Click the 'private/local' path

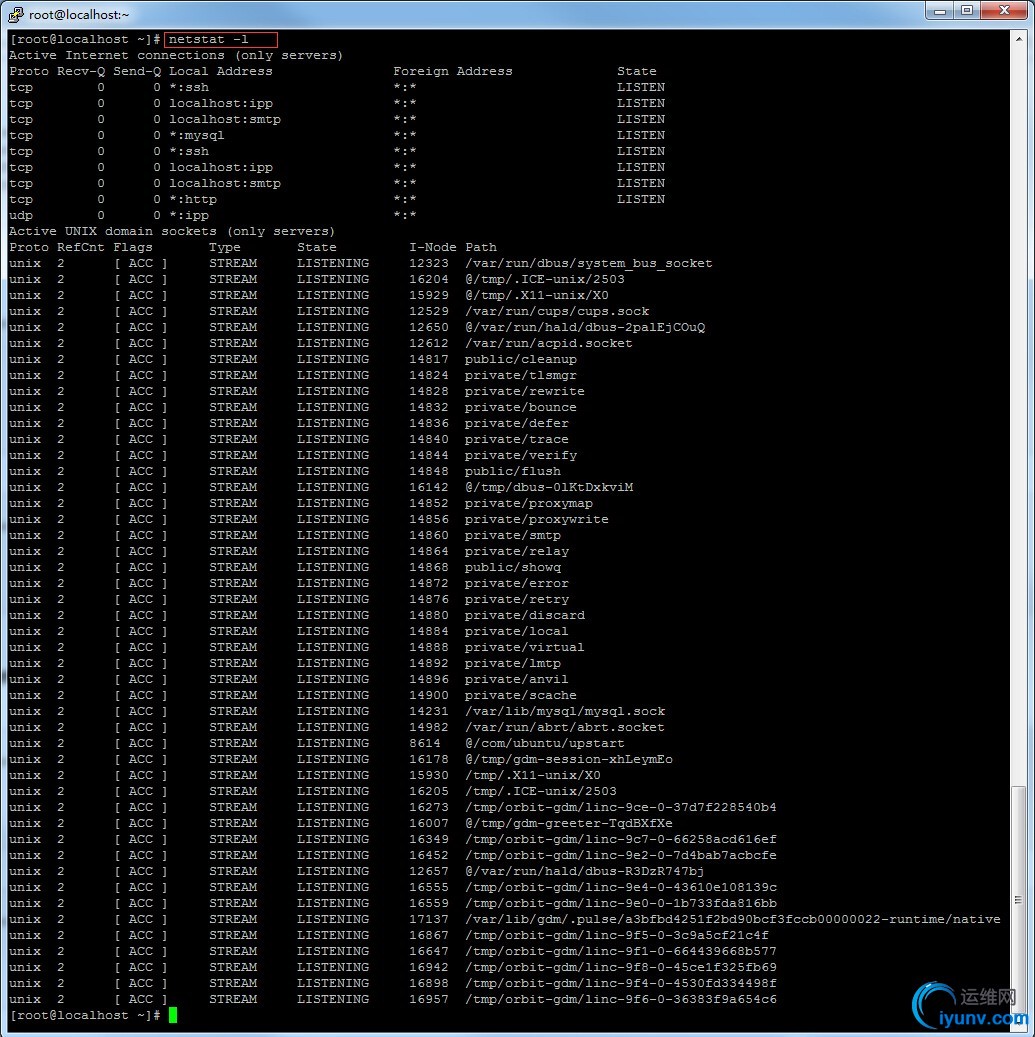click(517, 631)
